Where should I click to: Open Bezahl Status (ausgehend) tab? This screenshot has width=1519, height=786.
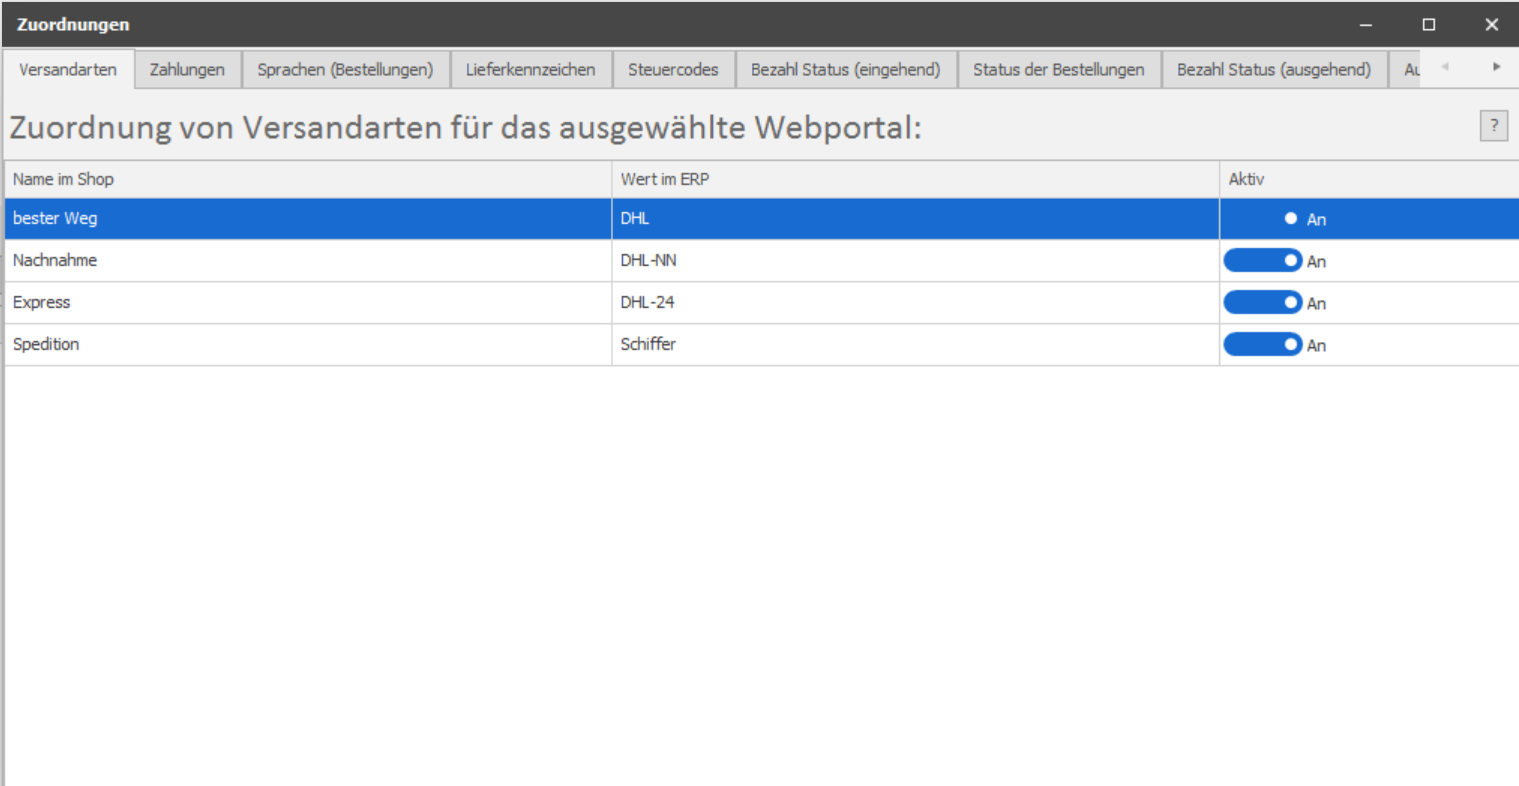click(1273, 70)
